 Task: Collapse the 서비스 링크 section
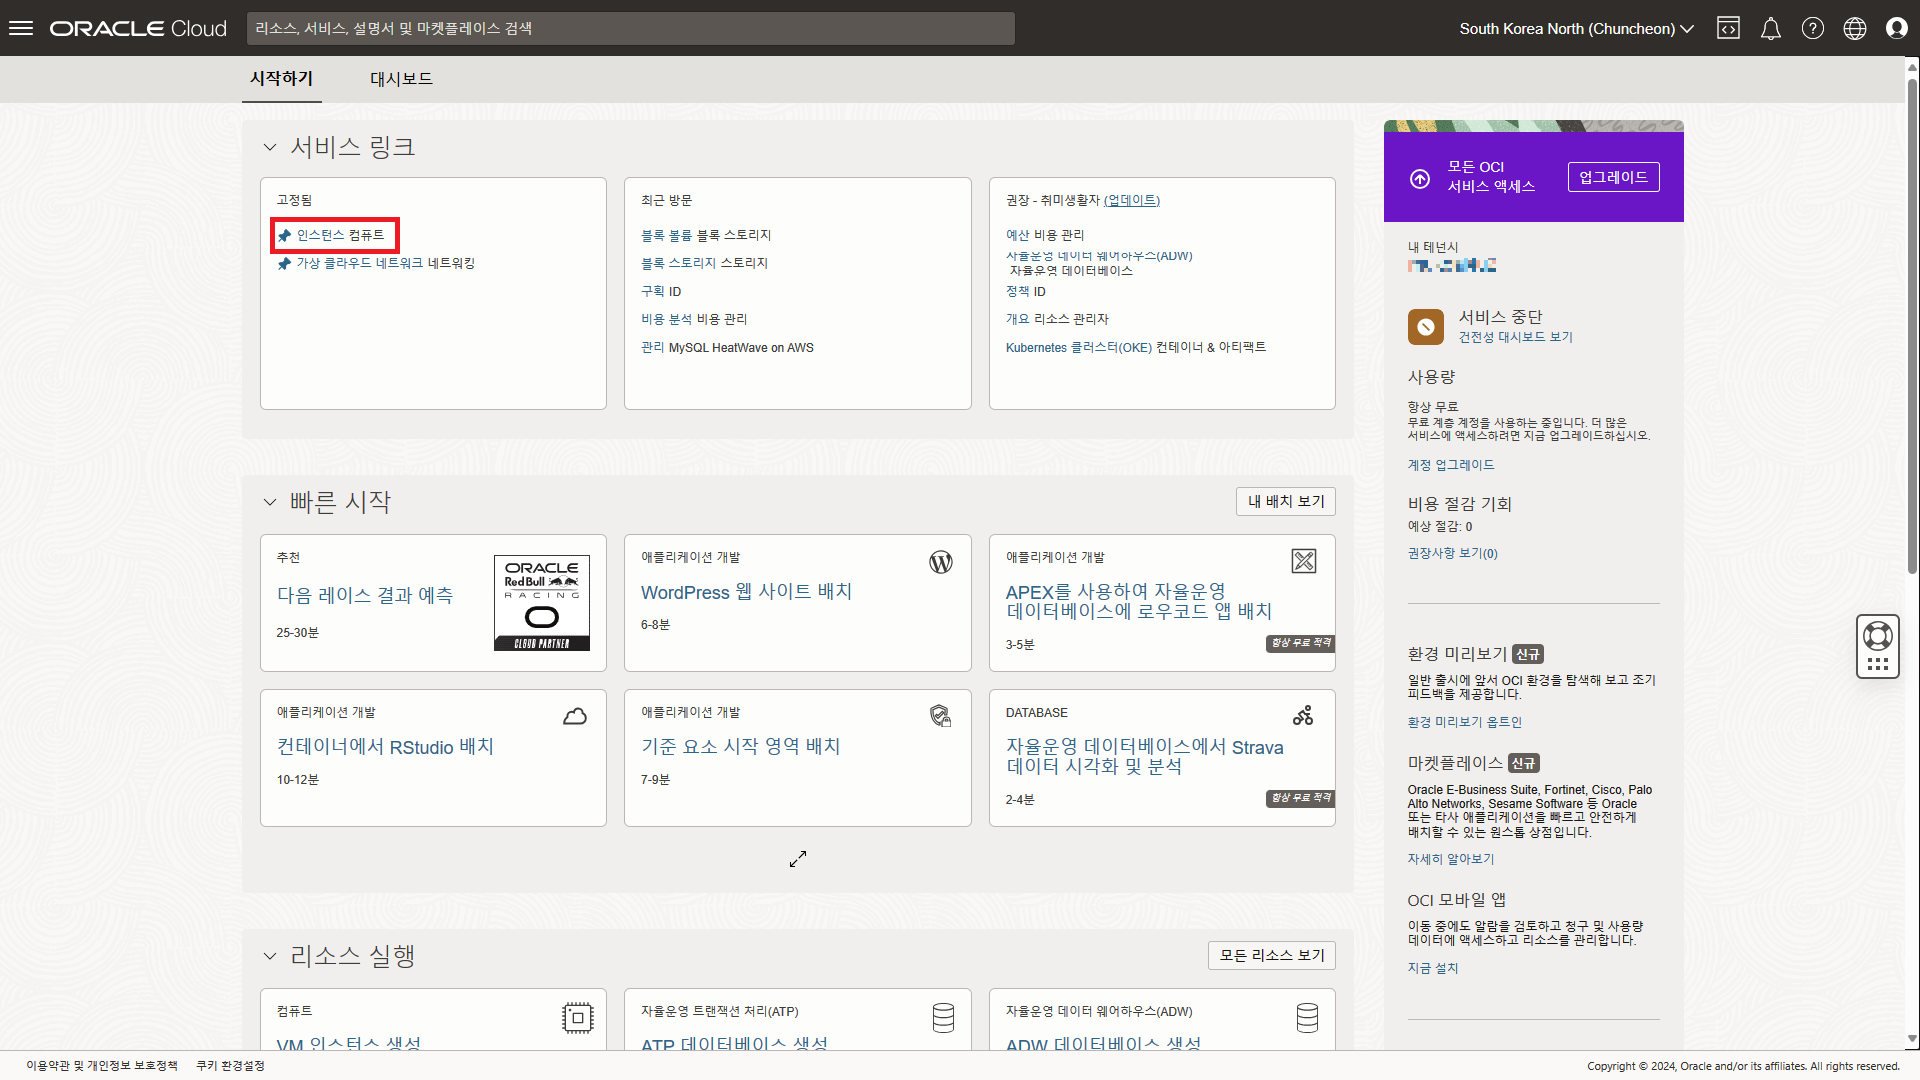click(x=270, y=148)
